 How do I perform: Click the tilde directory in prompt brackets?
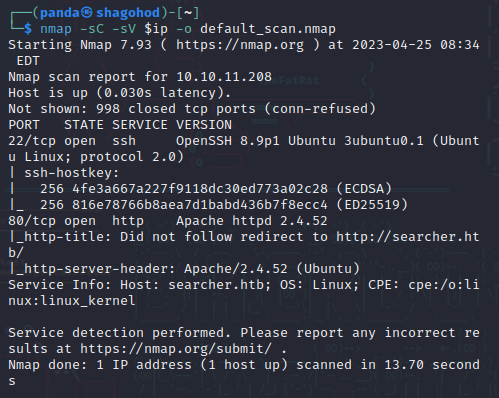(x=188, y=13)
